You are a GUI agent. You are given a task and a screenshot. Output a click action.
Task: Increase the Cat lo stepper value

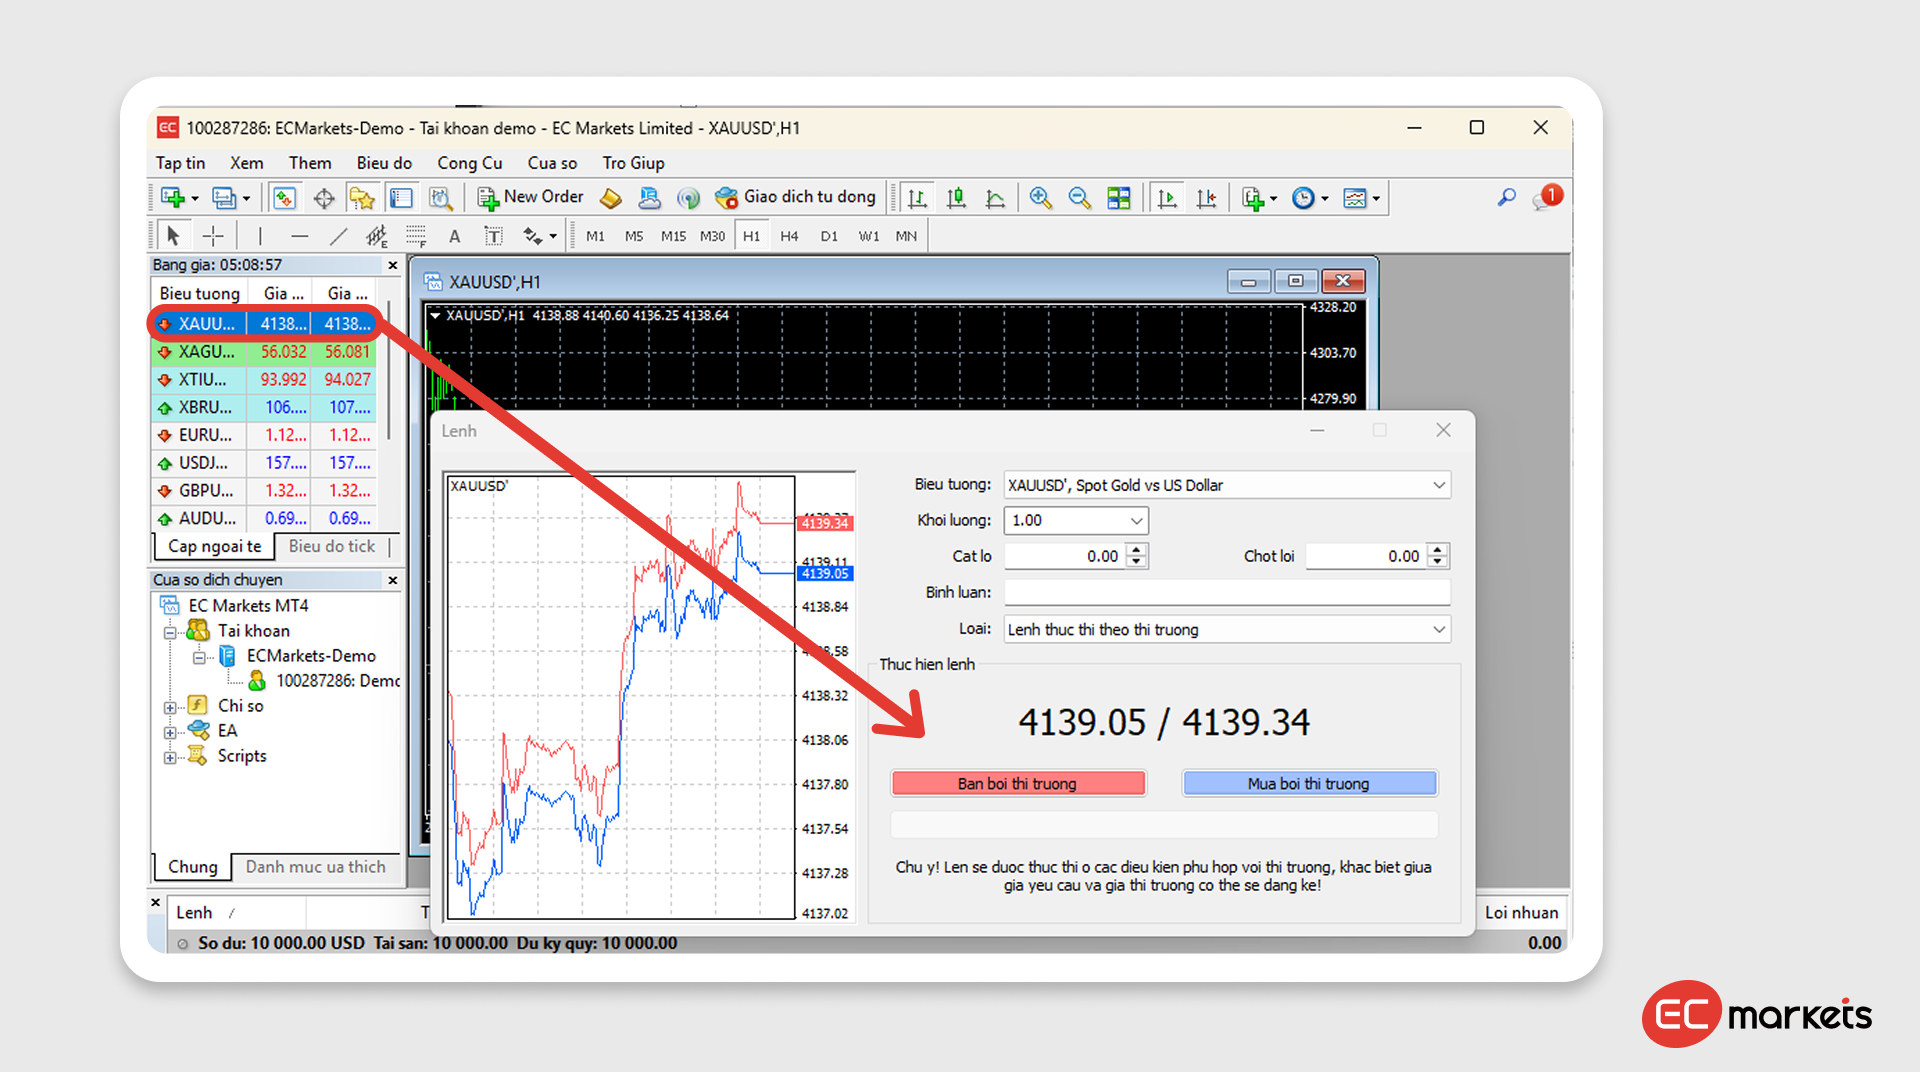tap(1136, 550)
